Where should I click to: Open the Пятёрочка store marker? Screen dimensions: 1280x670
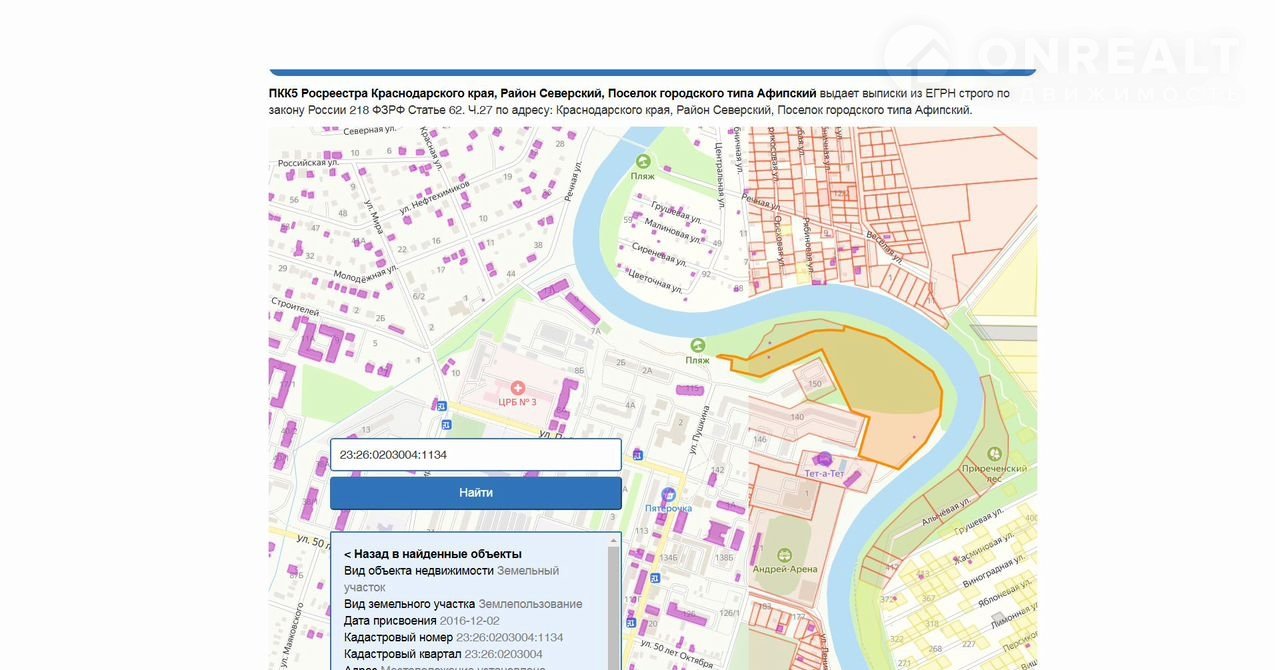(x=668, y=494)
